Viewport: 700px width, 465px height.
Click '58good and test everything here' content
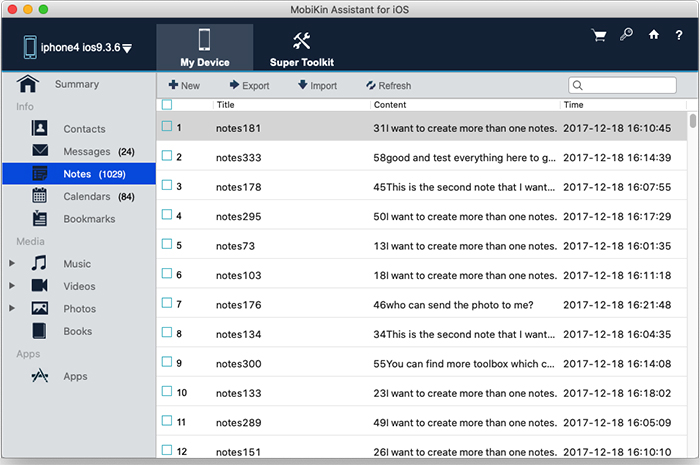[x=464, y=158]
